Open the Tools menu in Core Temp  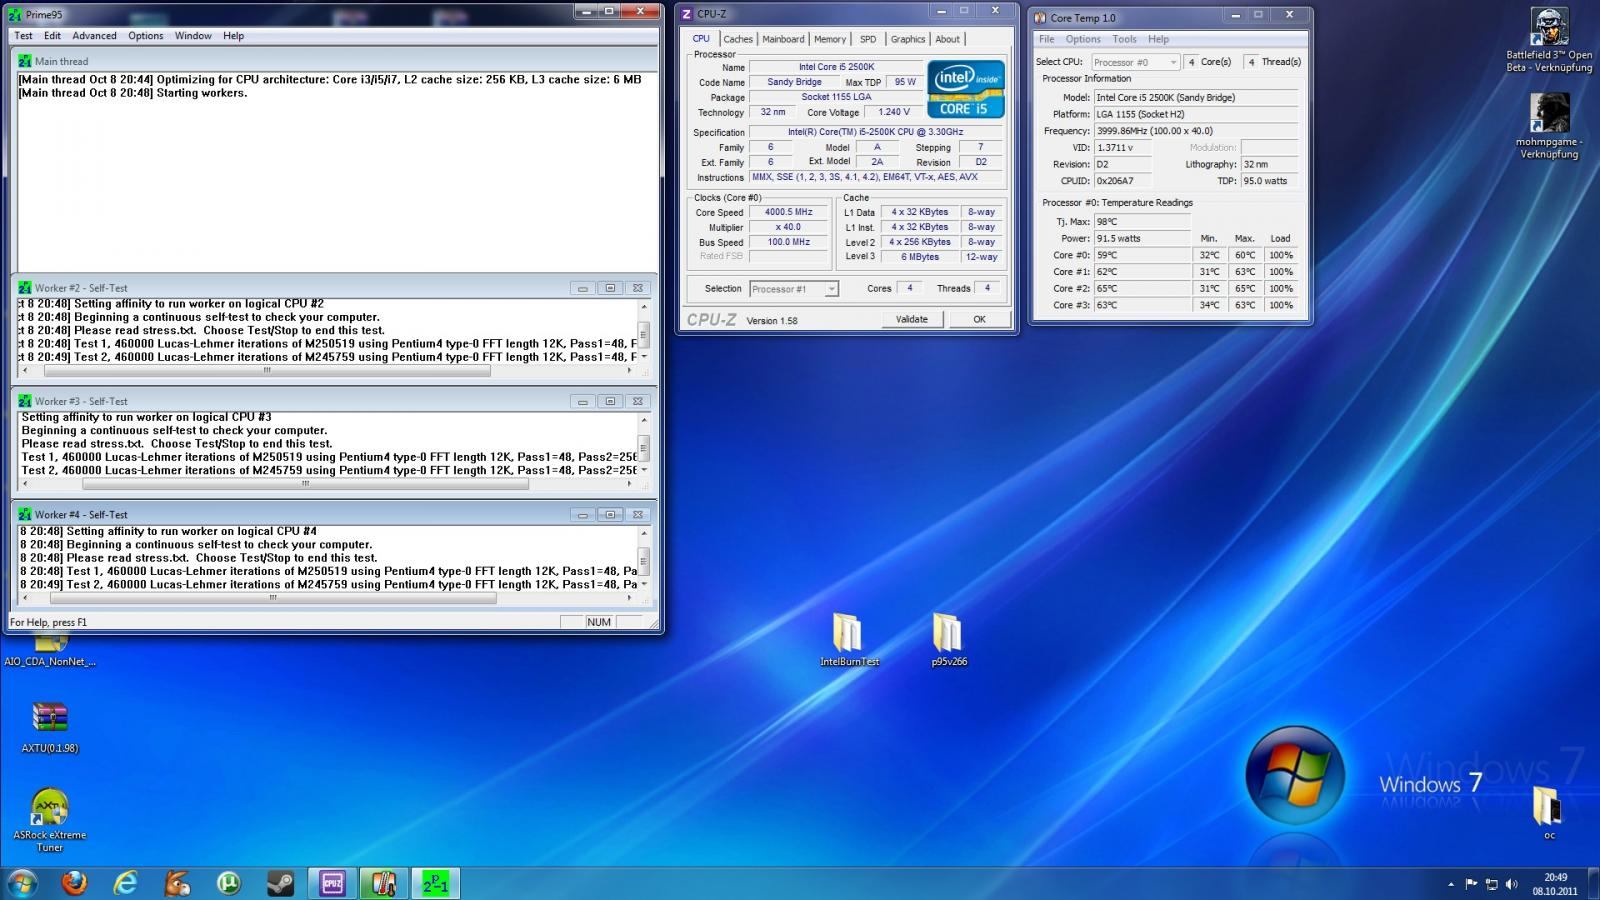(1125, 39)
